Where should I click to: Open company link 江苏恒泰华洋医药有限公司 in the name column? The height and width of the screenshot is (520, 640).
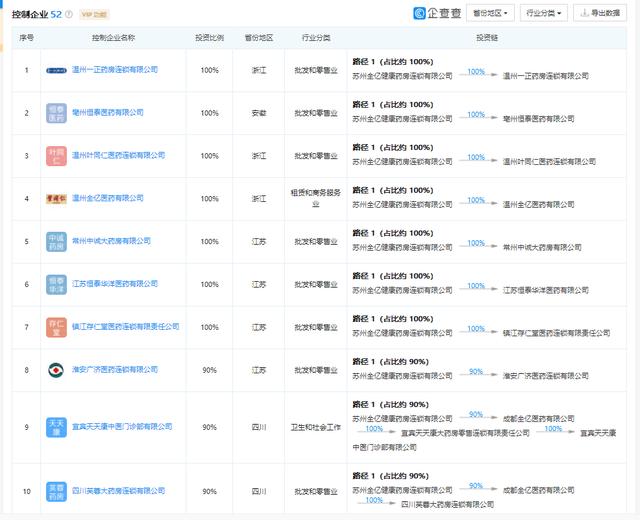coord(115,284)
